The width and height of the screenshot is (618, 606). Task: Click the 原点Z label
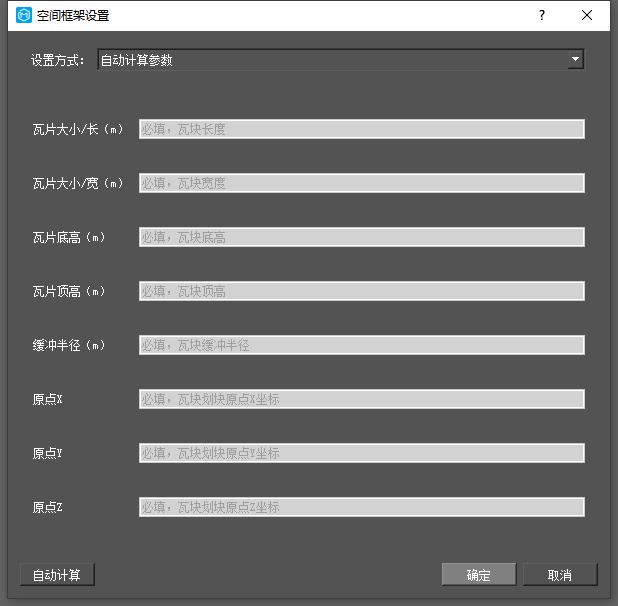[47, 507]
